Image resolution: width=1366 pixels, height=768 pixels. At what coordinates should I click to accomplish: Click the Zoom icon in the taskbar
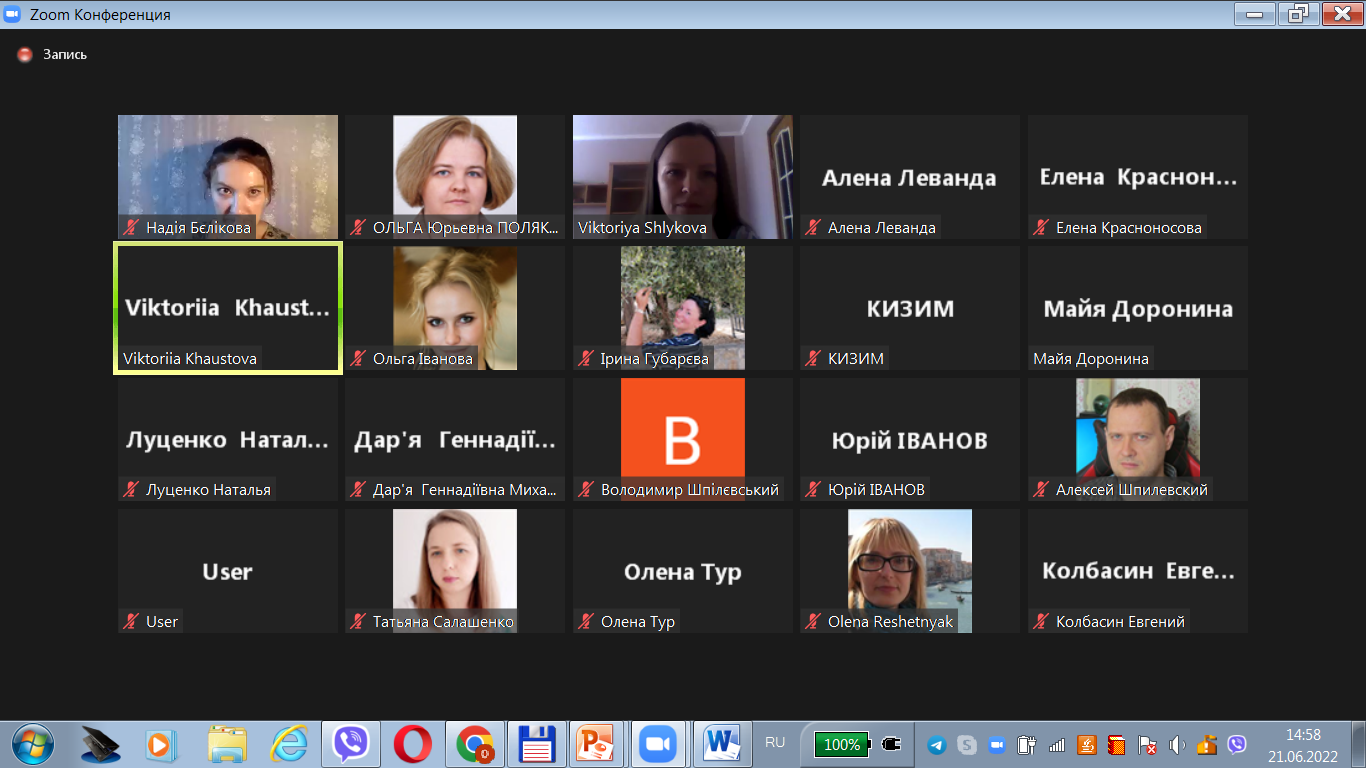[658, 744]
